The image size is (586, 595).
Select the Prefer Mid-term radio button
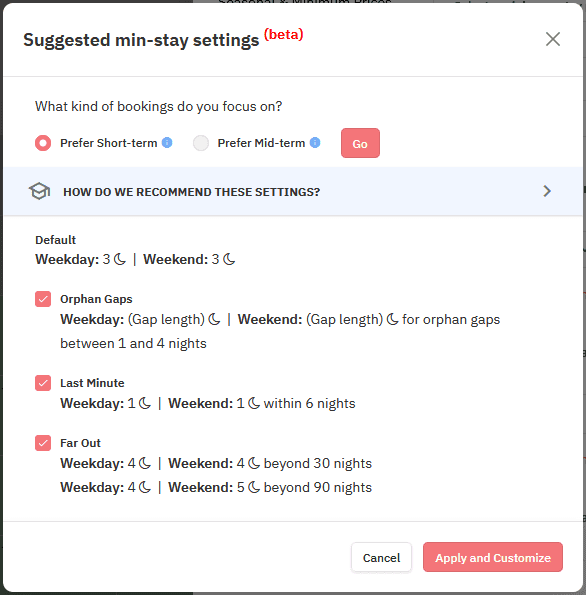coord(201,143)
